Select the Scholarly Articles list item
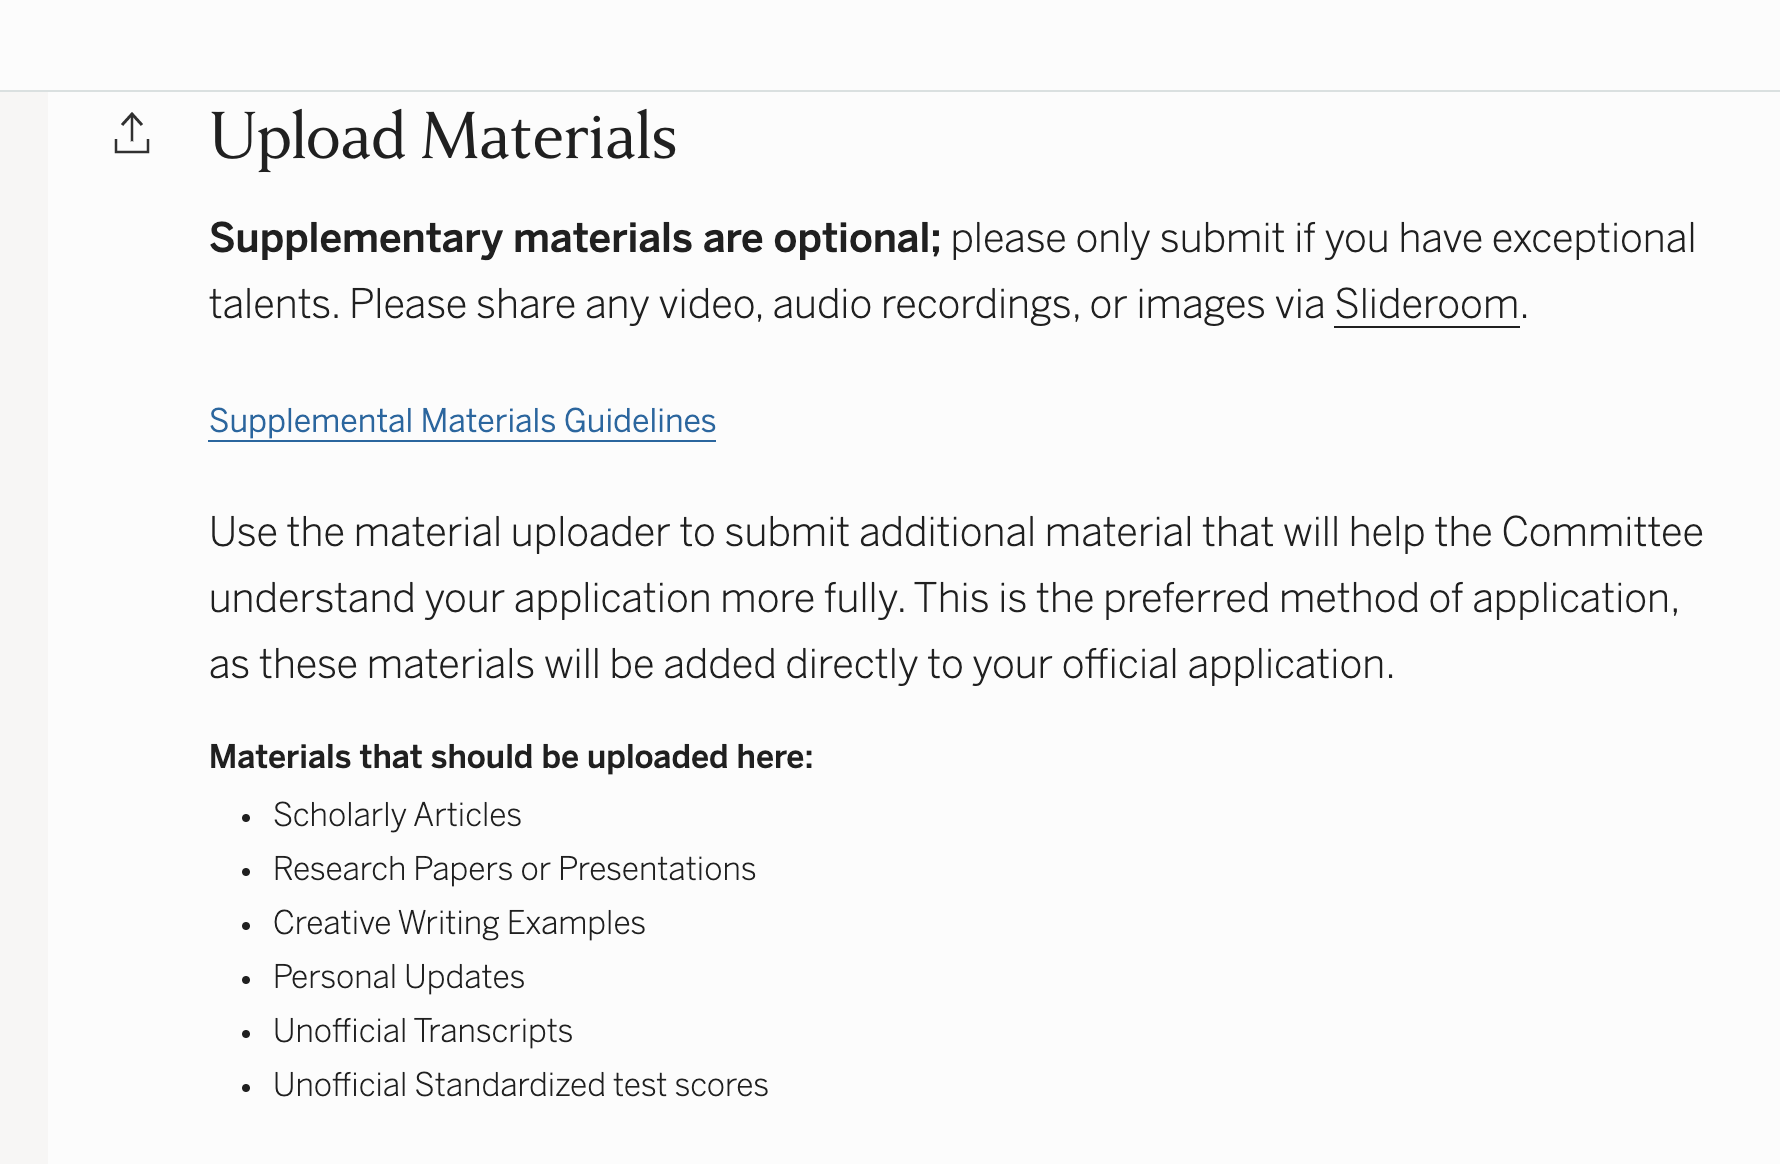This screenshot has width=1780, height=1164. (x=397, y=815)
